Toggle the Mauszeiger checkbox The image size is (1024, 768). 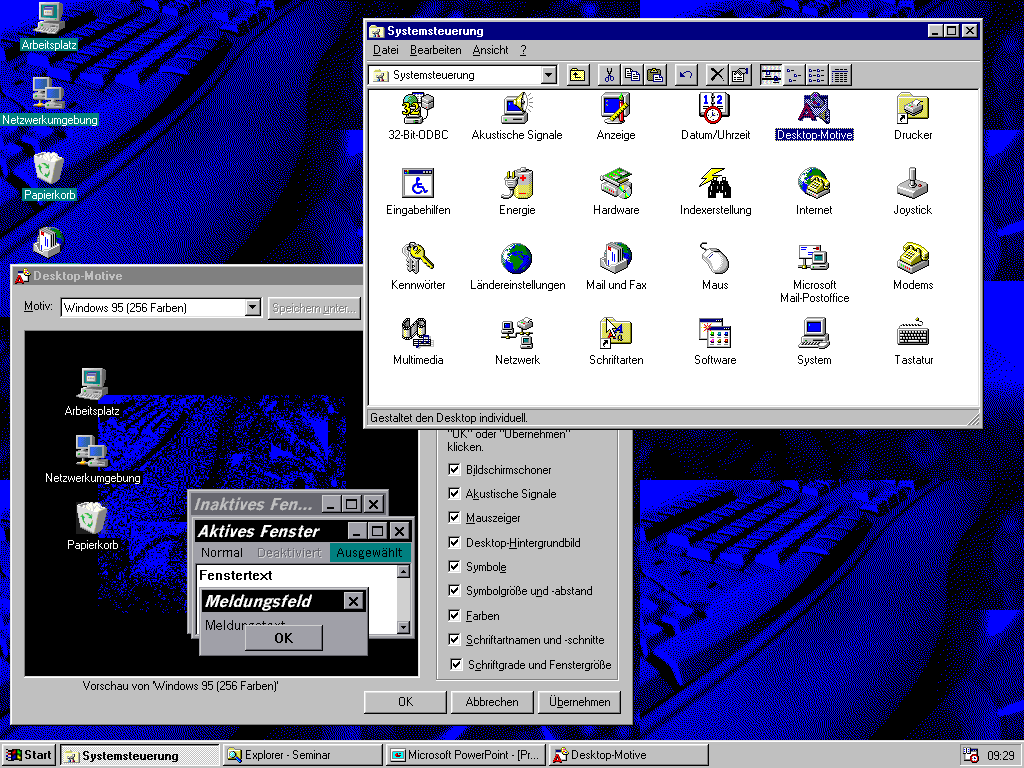click(455, 518)
